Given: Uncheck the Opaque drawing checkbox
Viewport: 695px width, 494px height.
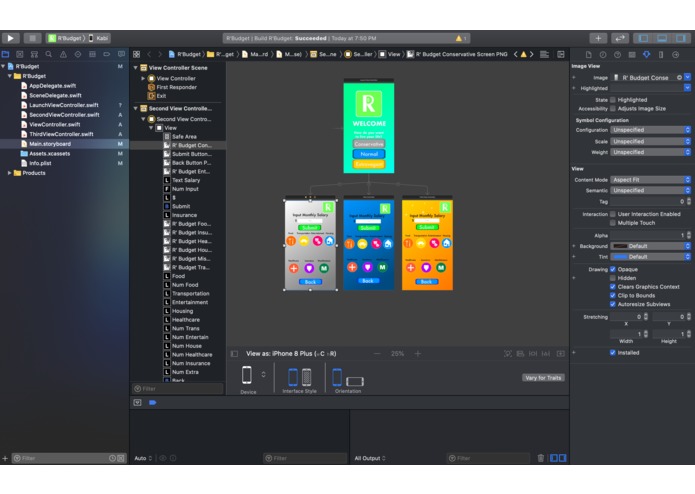Looking at the screenshot, I should tap(613, 269).
